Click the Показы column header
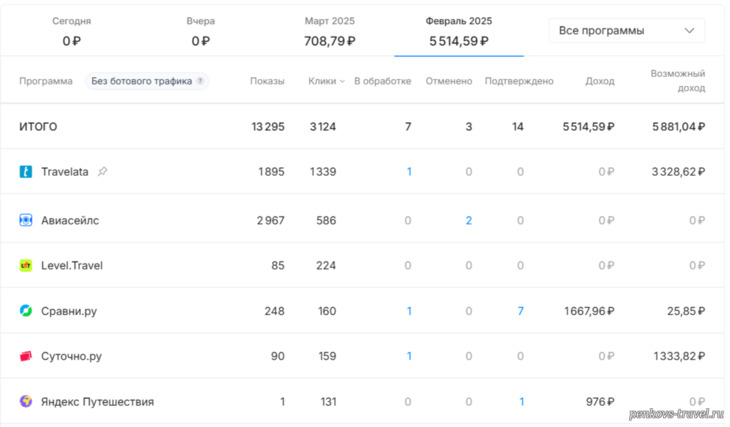730x427 pixels. click(x=267, y=81)
